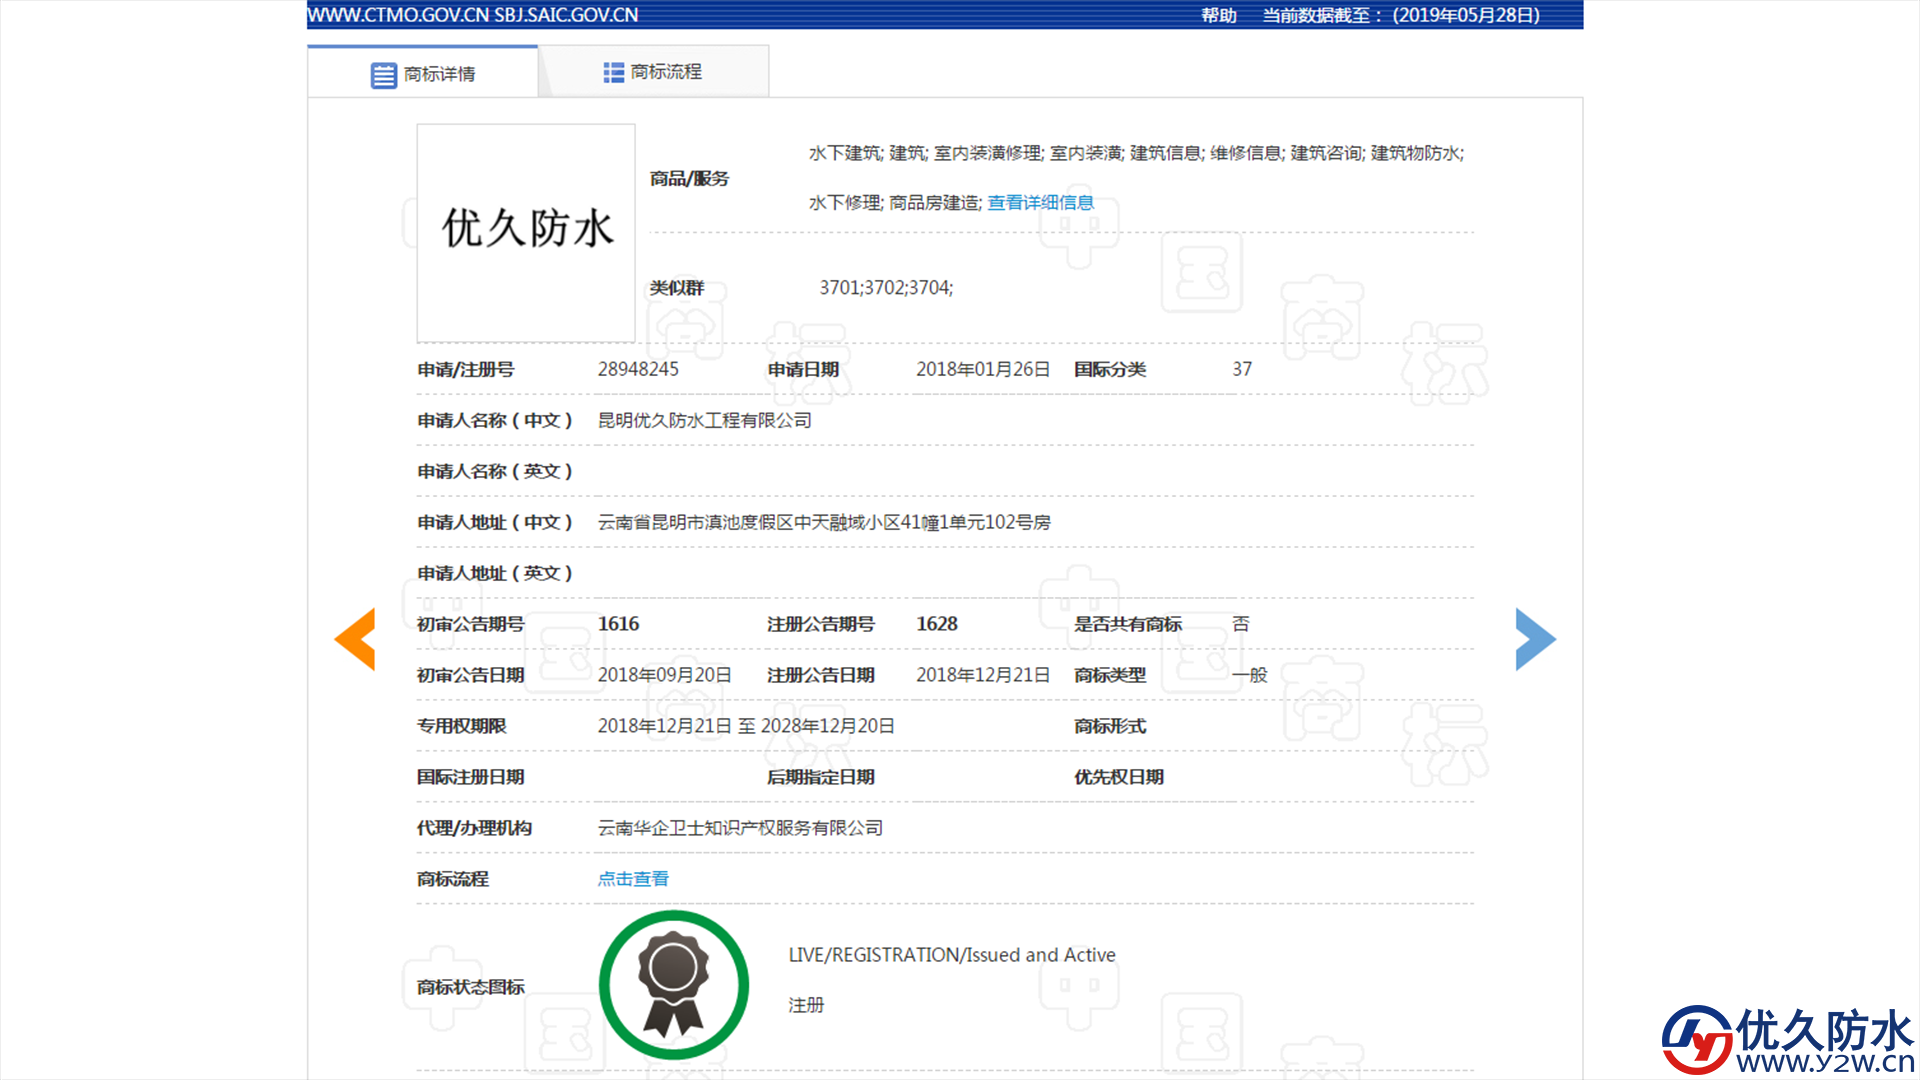Click the 优久防水 logo in the corner

tap(1788, 1040)
